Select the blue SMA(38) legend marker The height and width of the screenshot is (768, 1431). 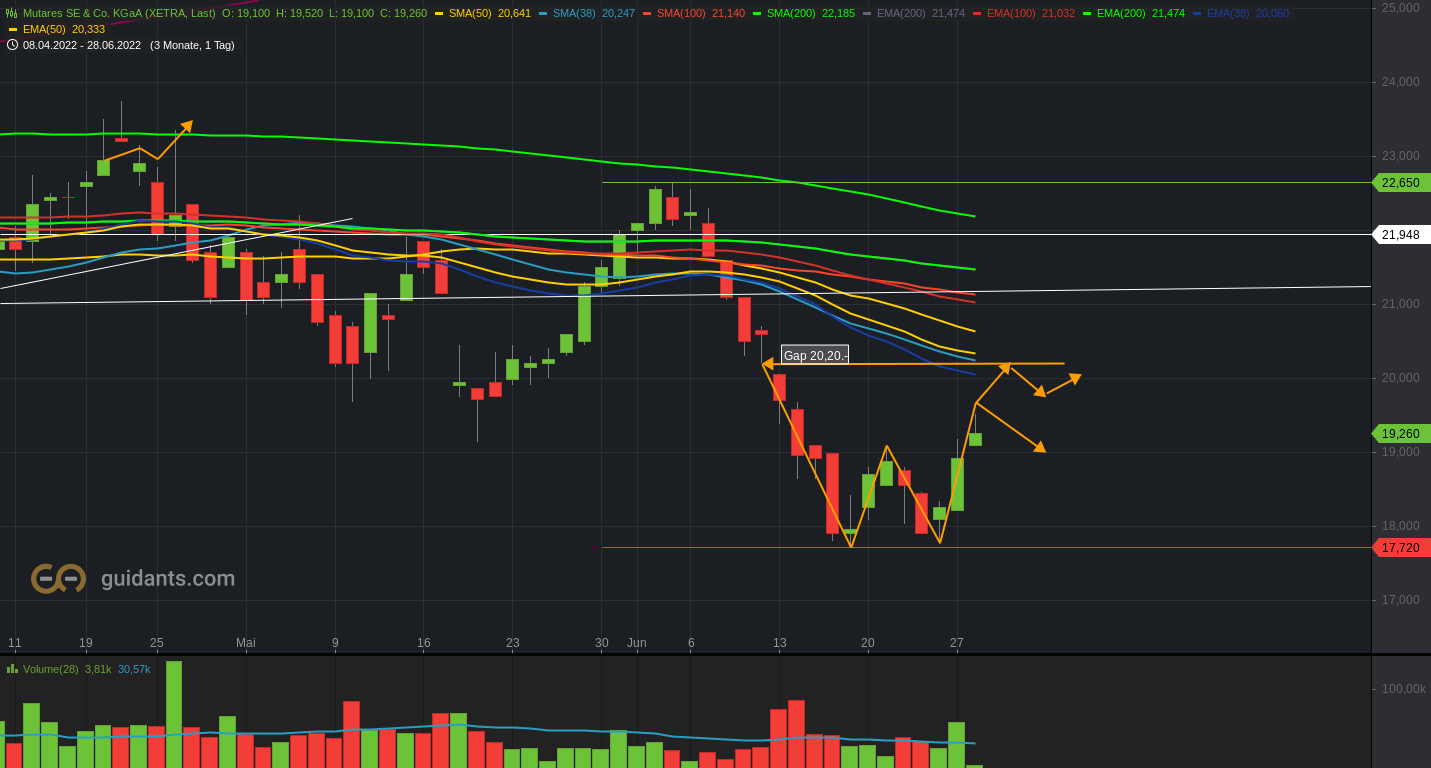coord(543,14)
